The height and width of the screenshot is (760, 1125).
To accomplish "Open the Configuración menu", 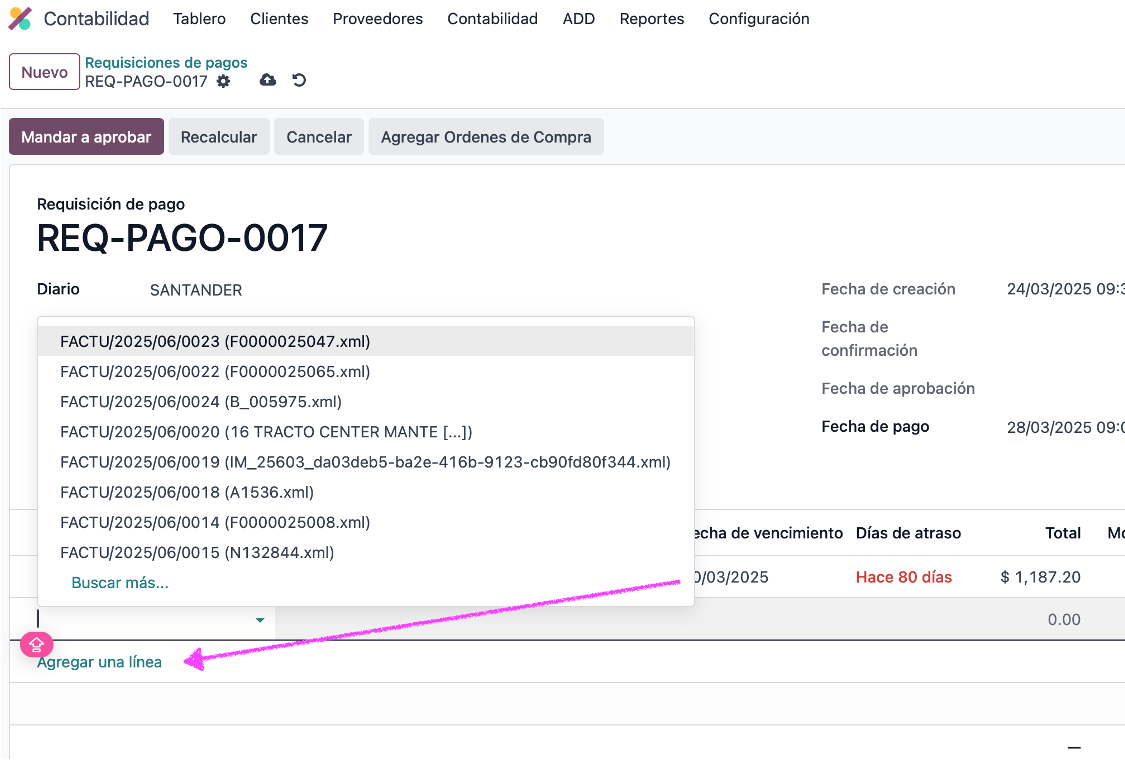I will [759, 19].
